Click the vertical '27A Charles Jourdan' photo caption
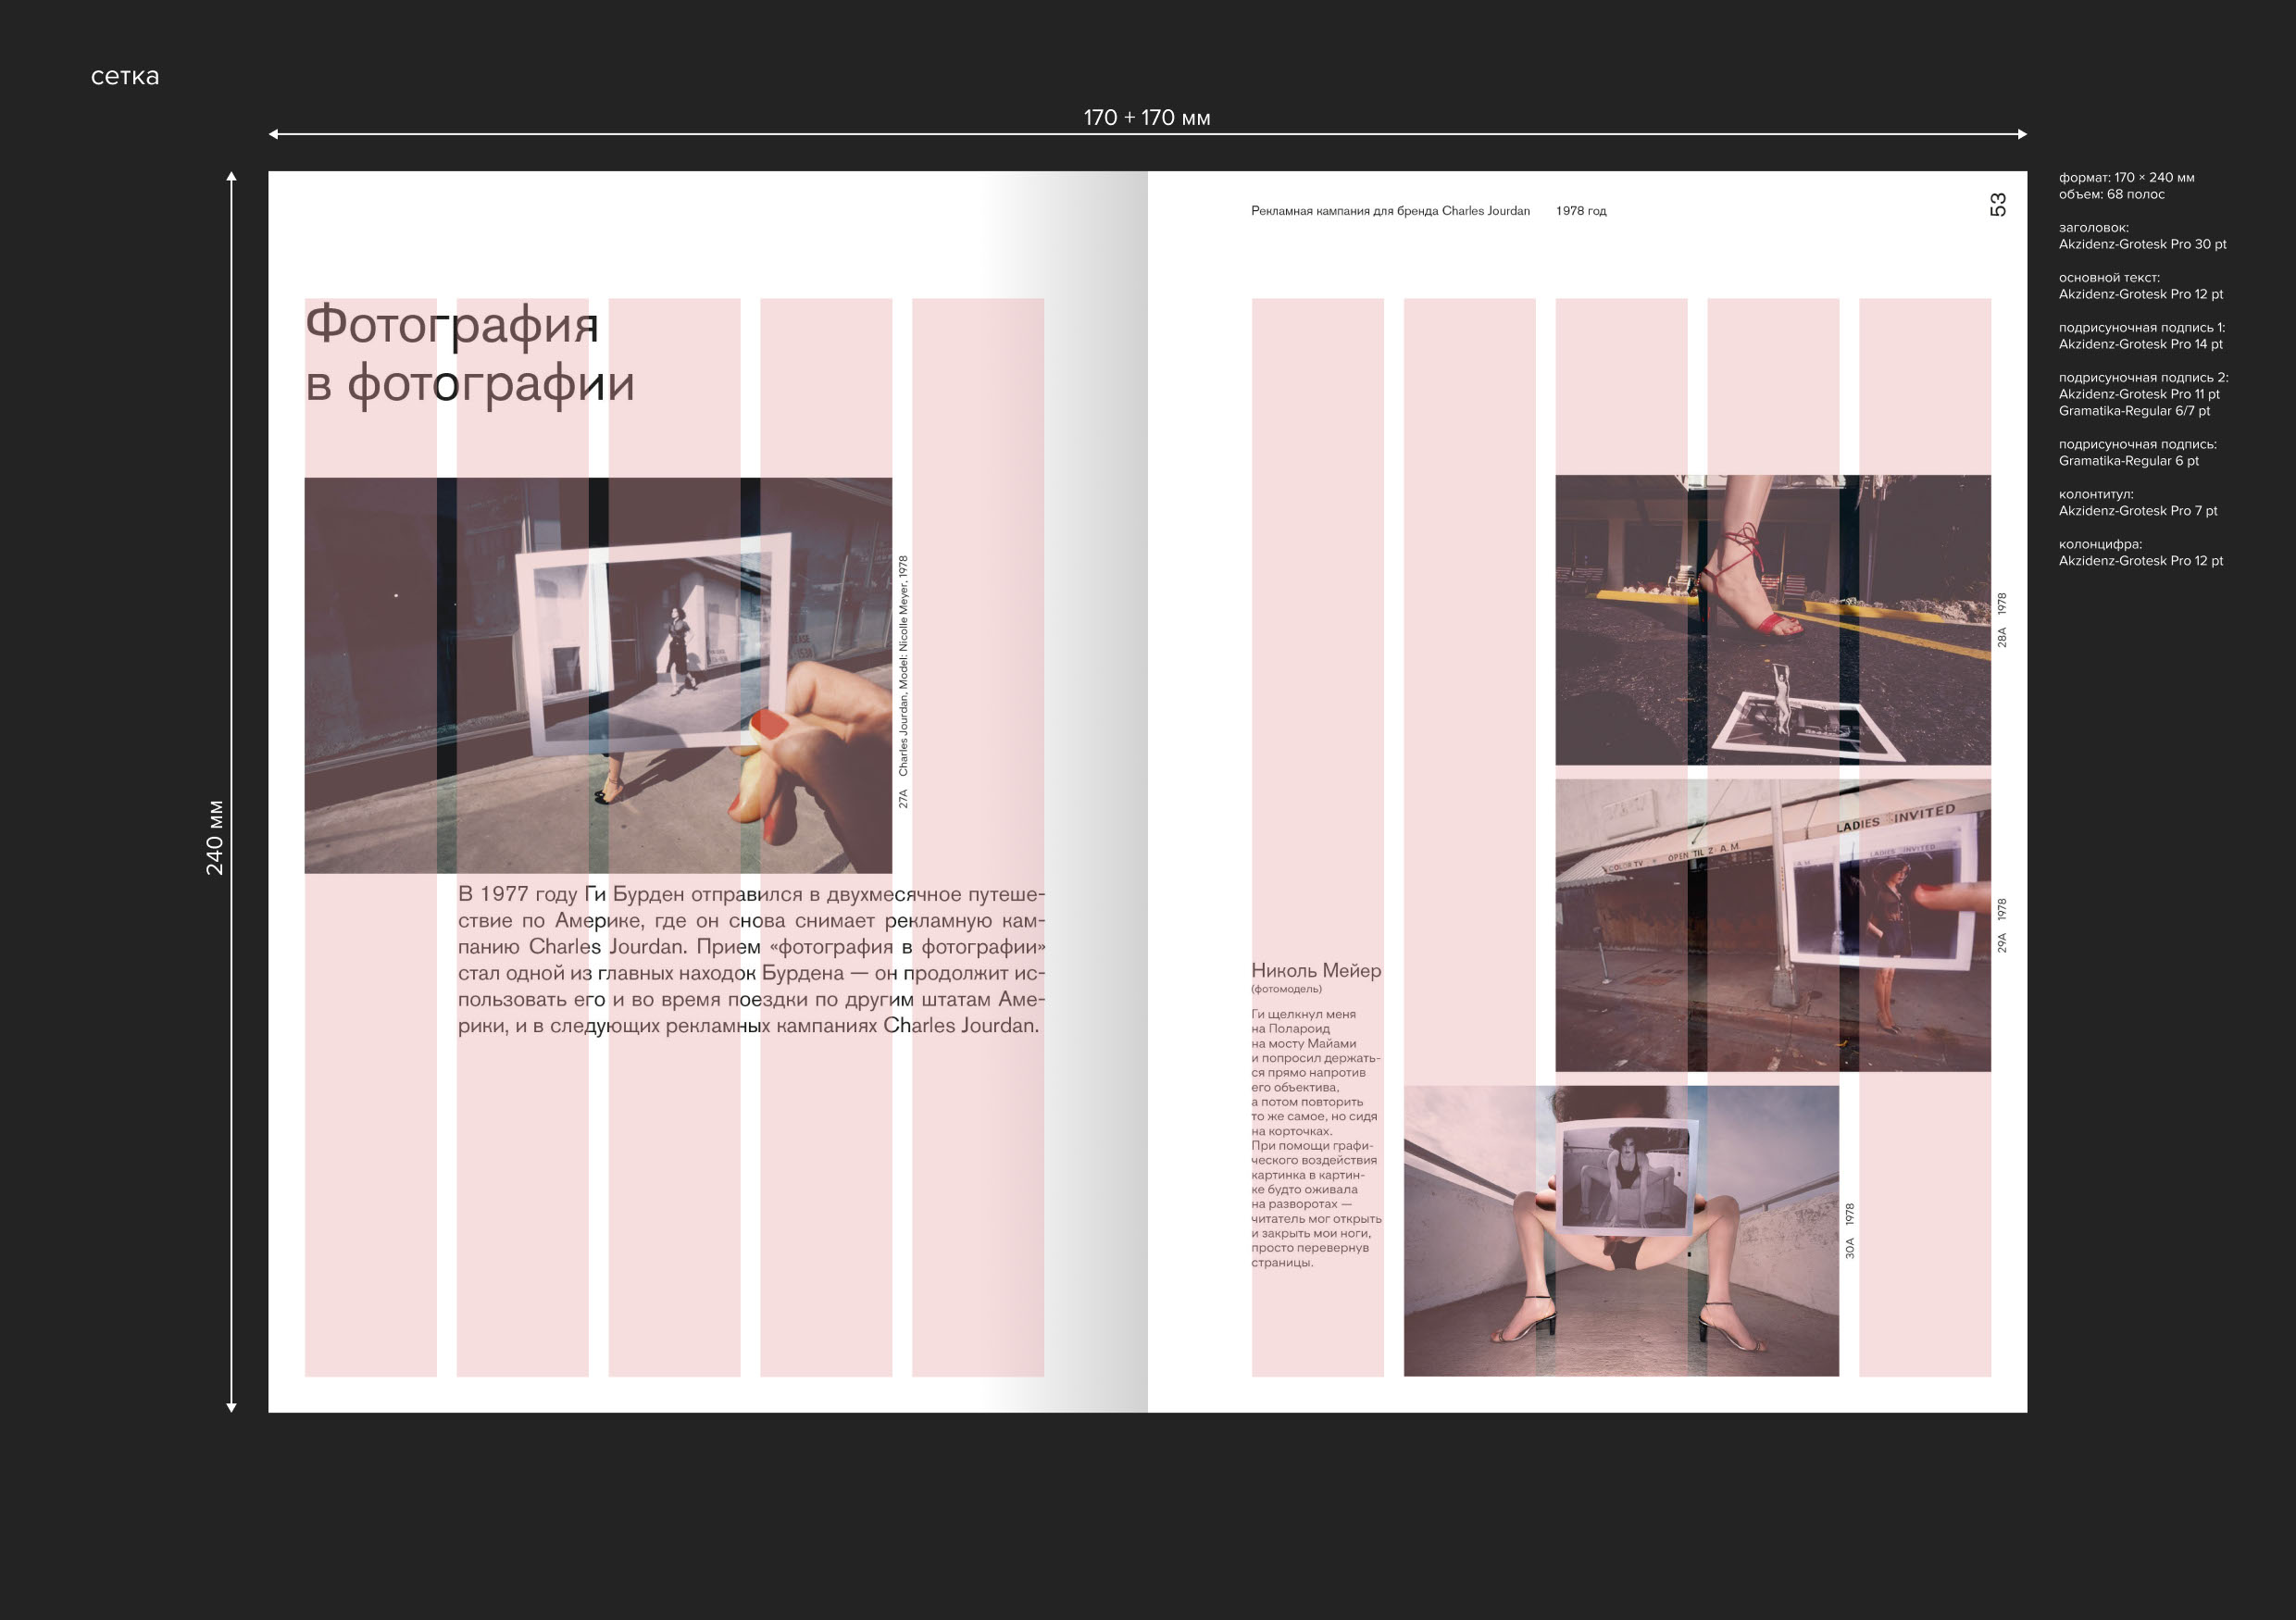 coord(903,681)
